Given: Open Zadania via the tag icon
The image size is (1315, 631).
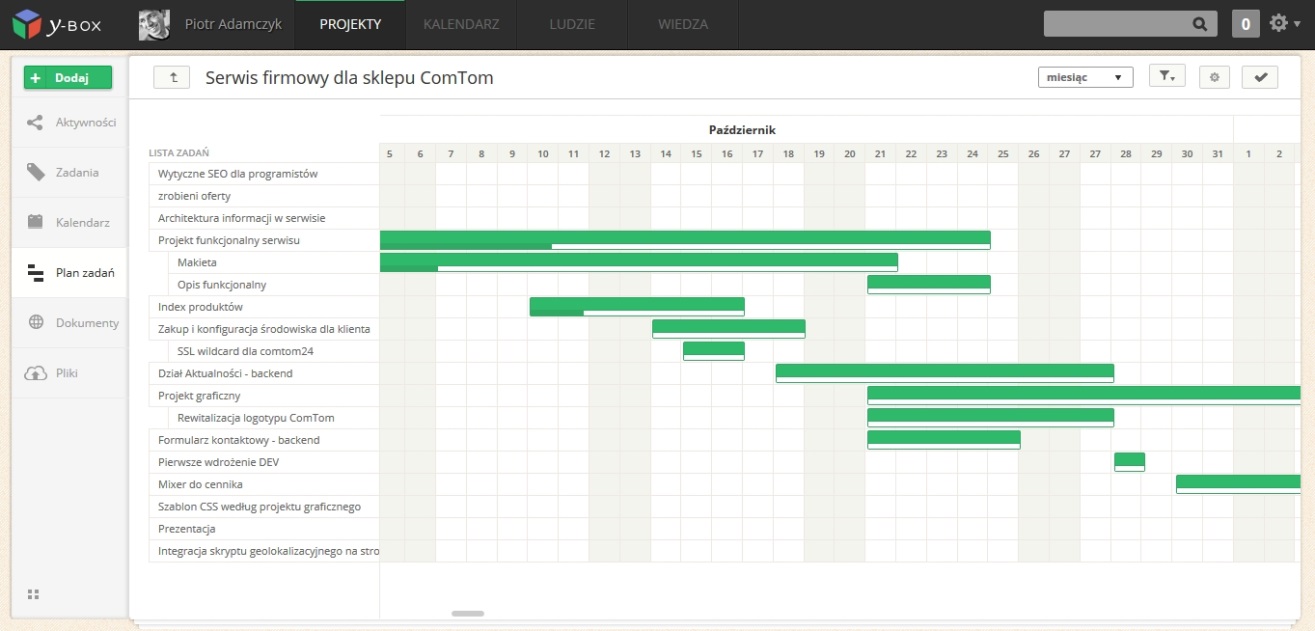Looking at the screenshot, I should coord(35,173).
